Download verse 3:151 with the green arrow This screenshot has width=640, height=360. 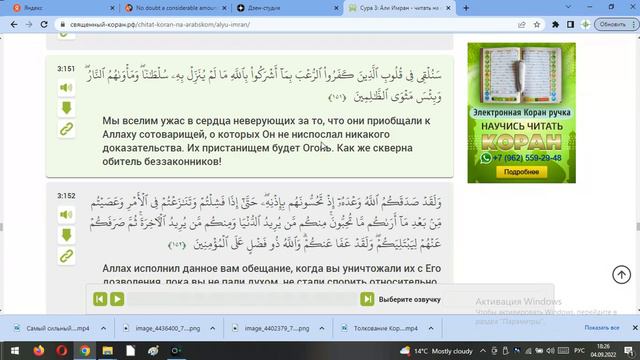pos(66,109)
